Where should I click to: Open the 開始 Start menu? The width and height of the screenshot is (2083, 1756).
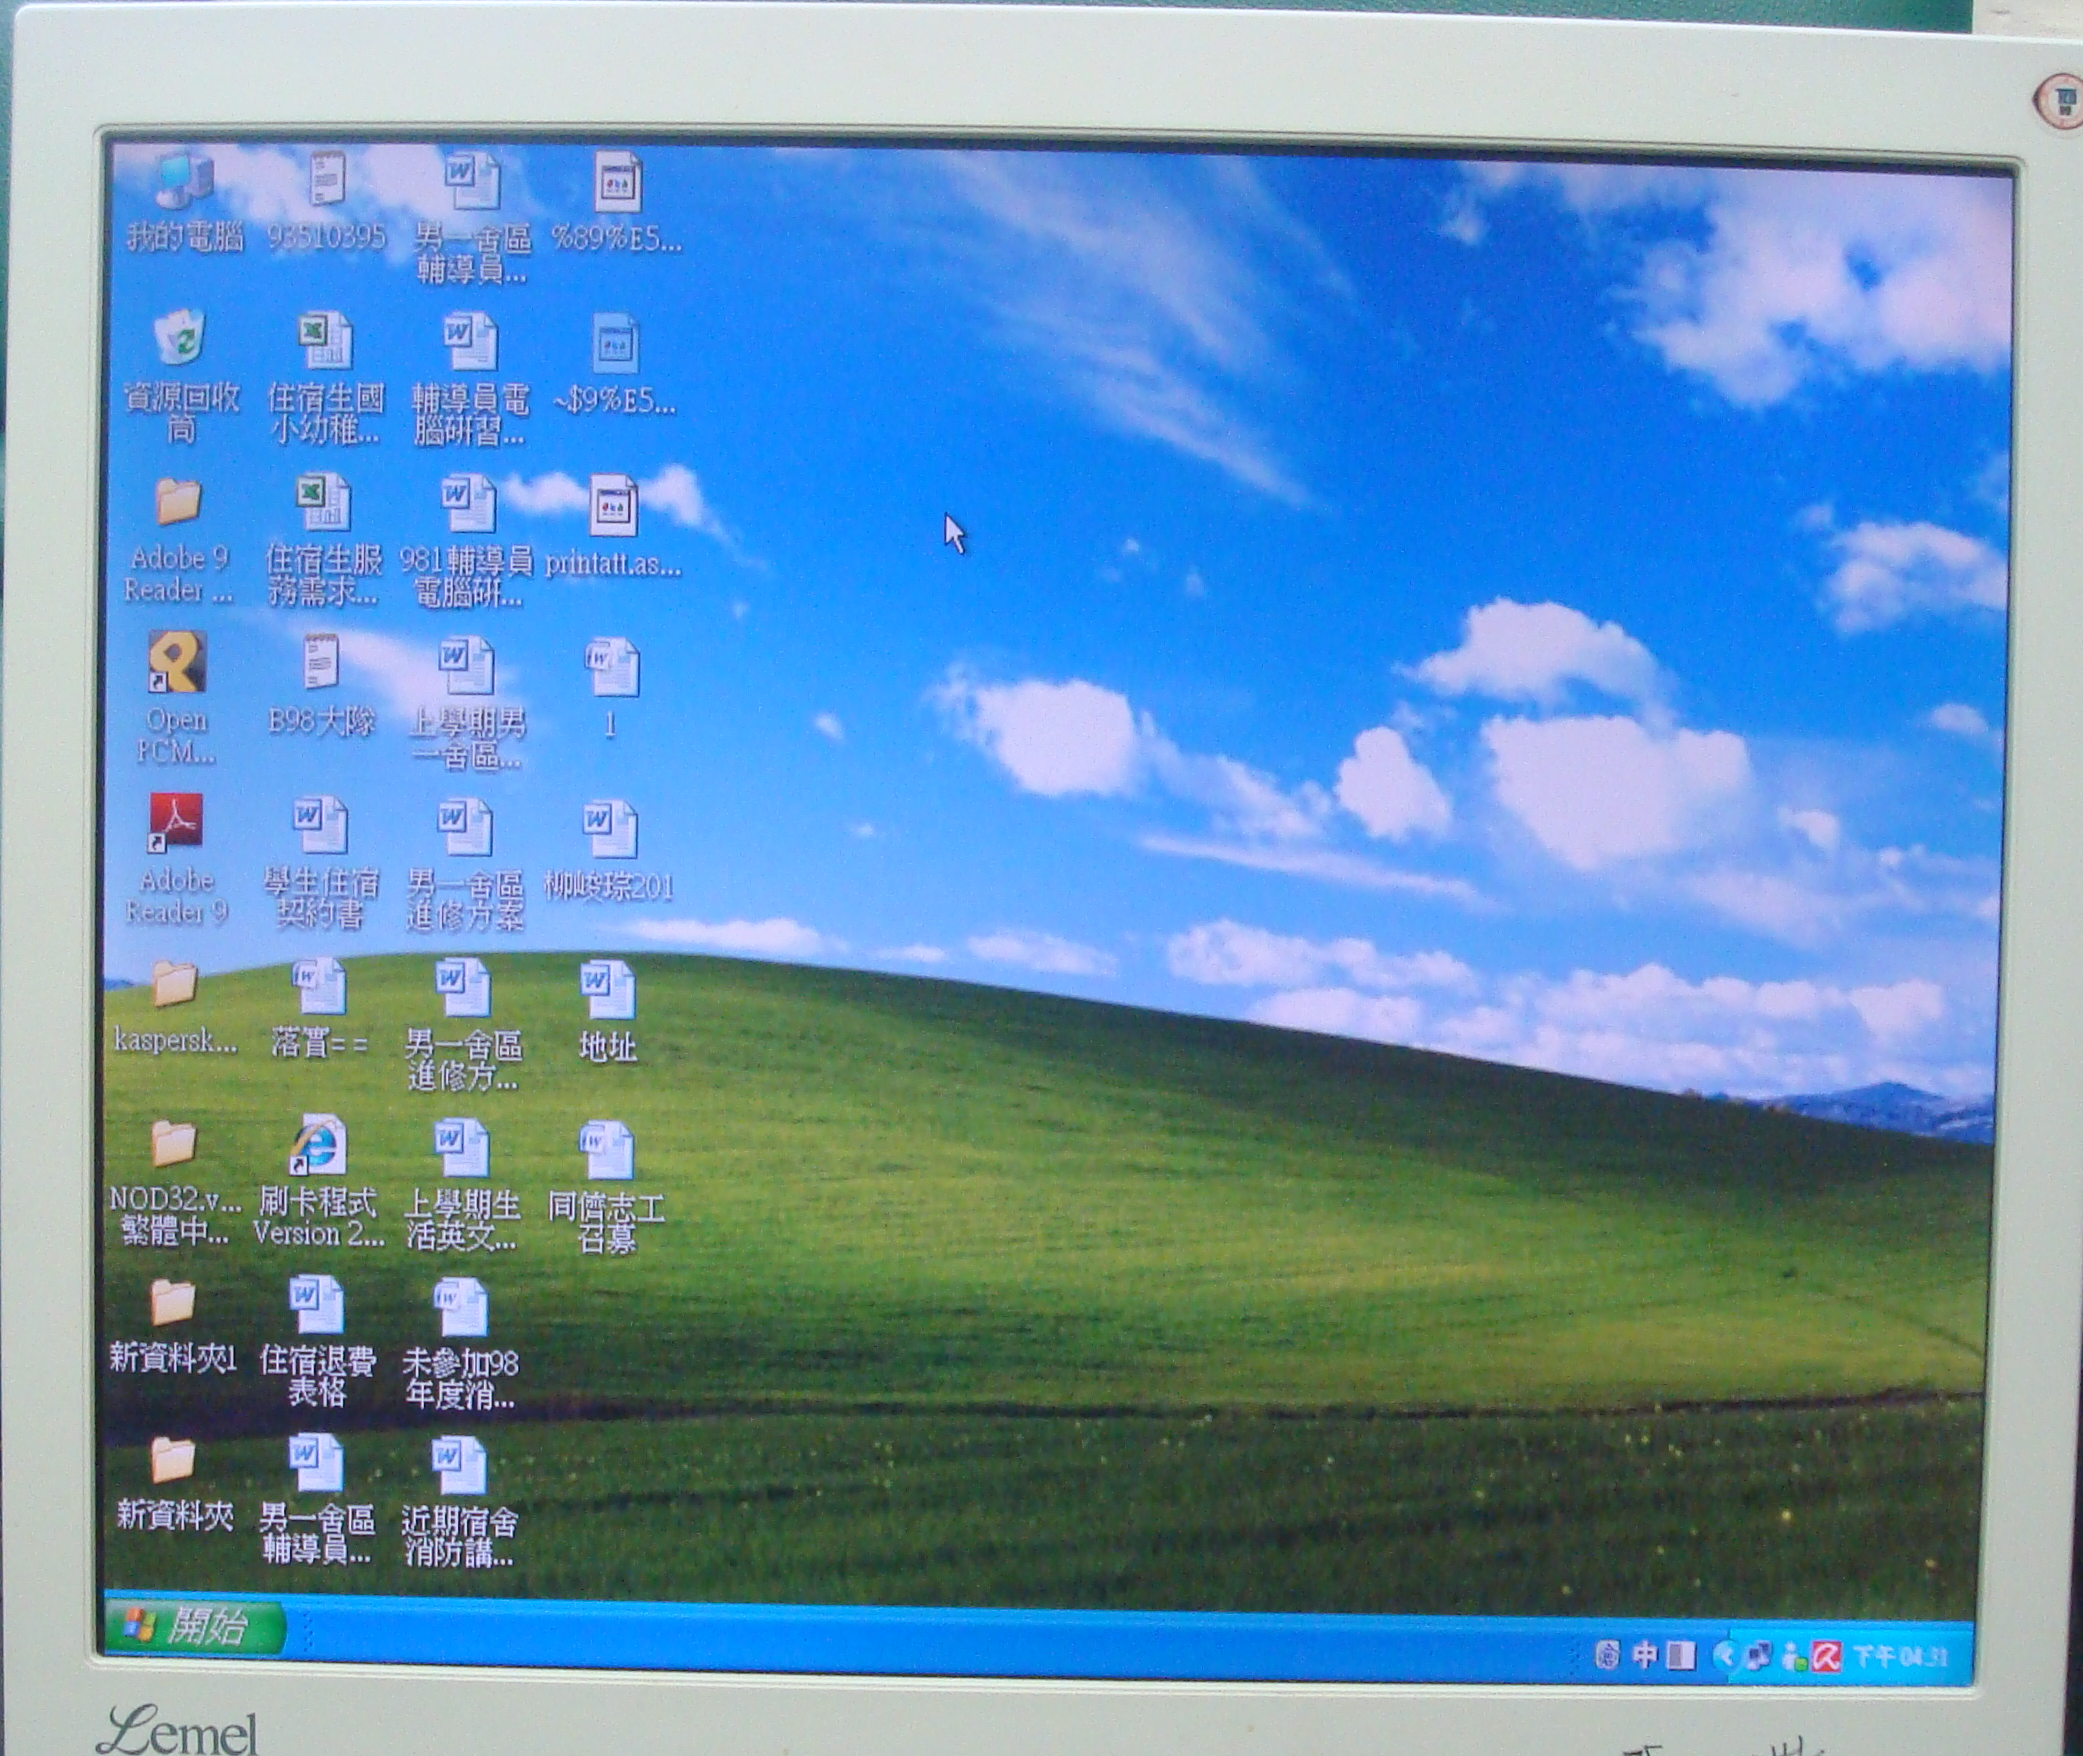pos(192,1628)
